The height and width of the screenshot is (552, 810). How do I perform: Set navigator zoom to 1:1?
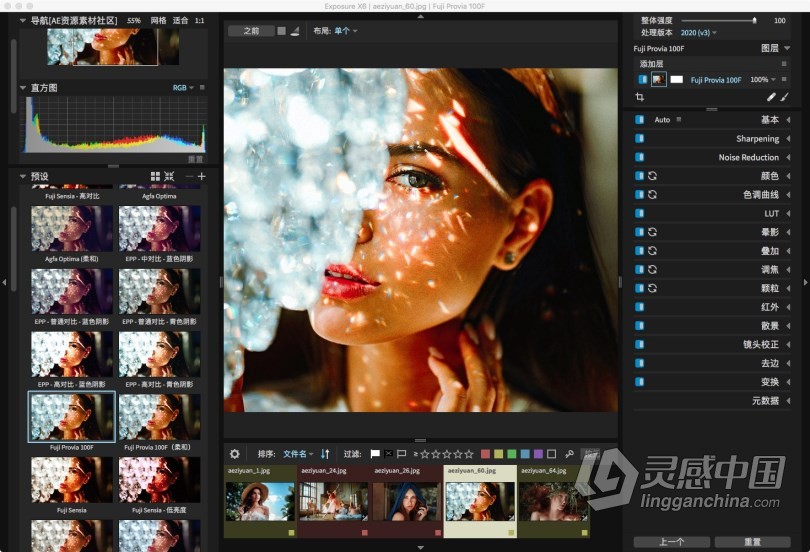click(x=199, y=21)
